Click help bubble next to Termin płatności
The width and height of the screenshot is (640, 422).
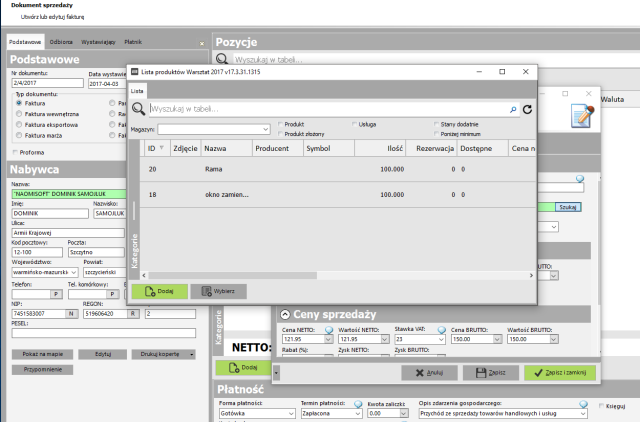pos(358,404)
